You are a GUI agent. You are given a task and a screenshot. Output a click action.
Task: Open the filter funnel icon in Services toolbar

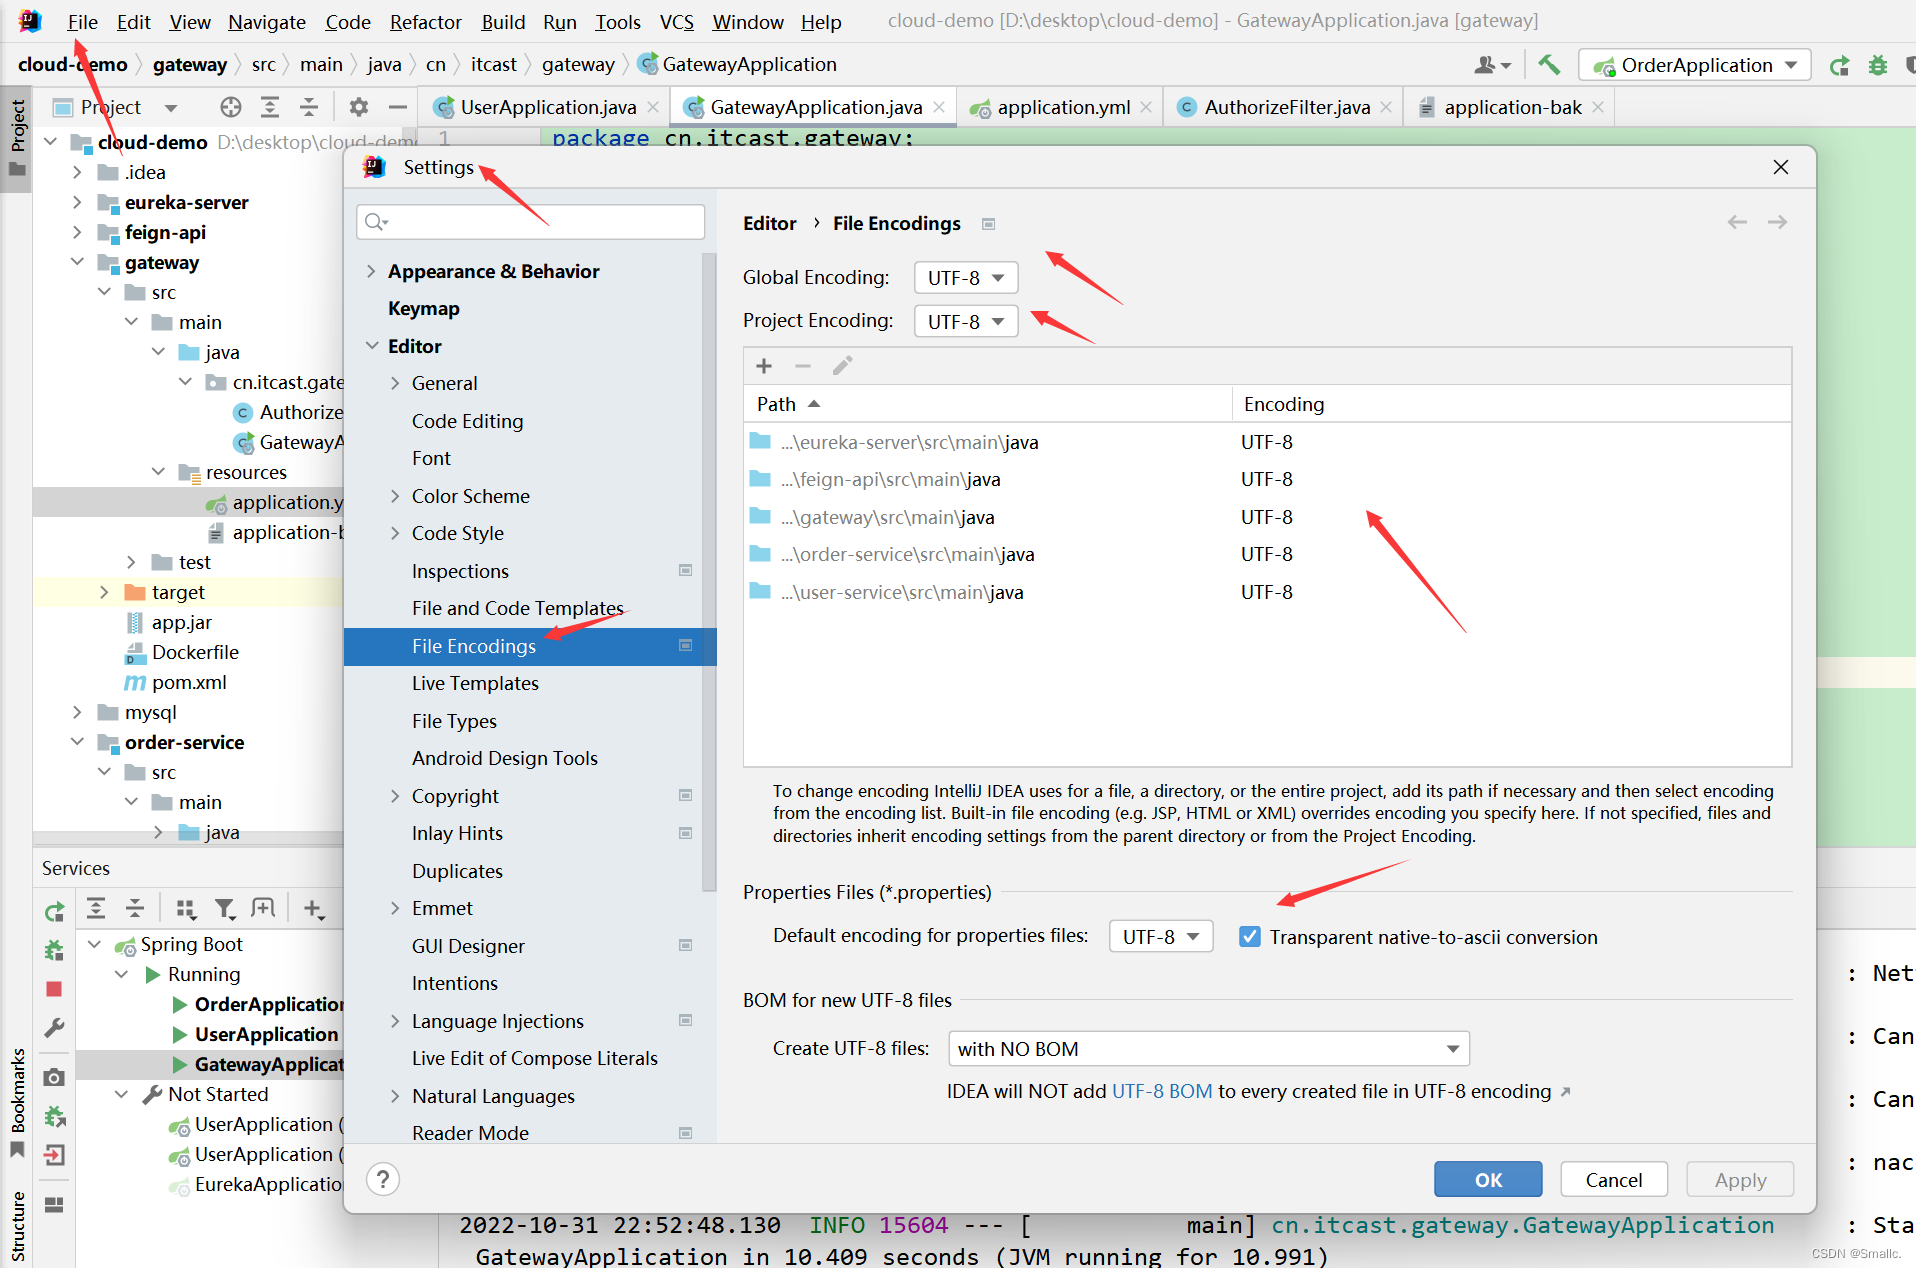(225, 908)
